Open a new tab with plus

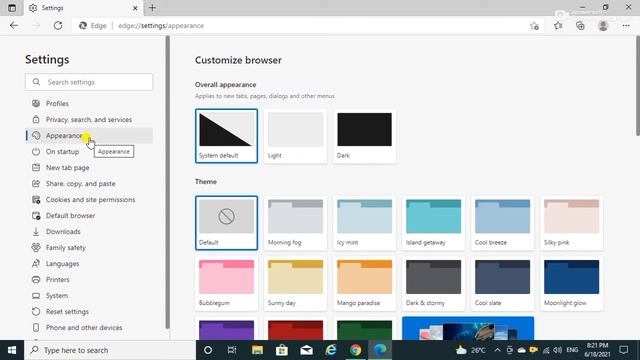coord(152,8)
